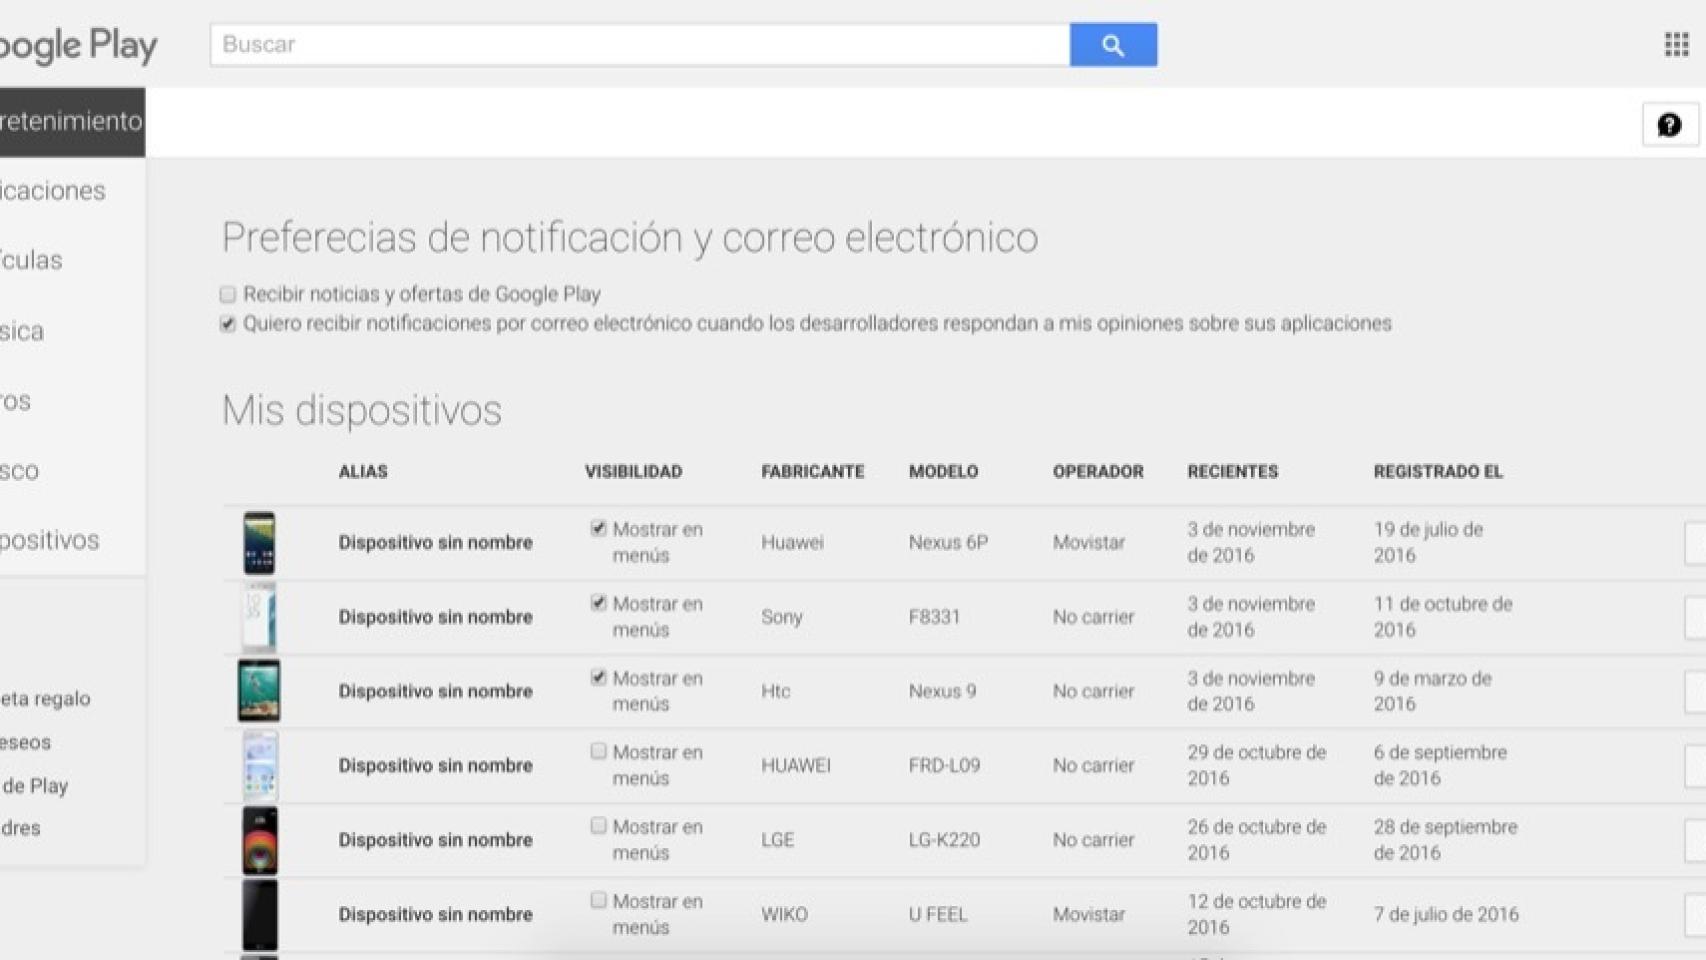Open the gift card link in sidebar
Screen dimensions: 1706x960
45,699
